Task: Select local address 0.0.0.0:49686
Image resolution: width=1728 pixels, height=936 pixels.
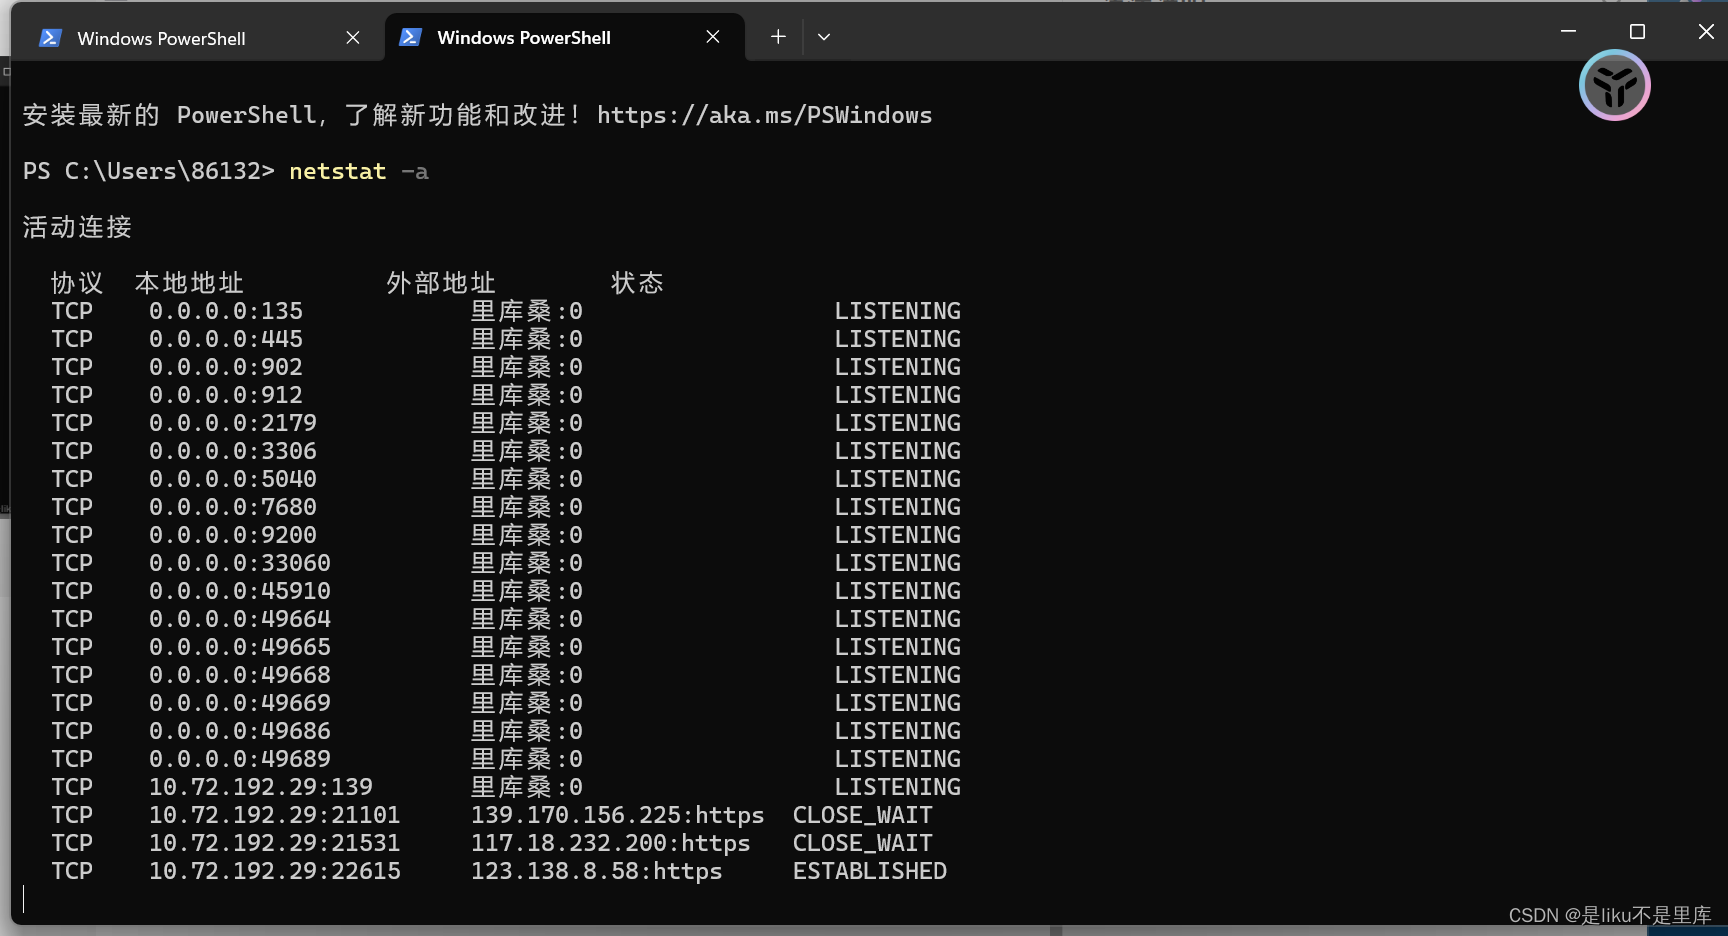Action: [x=240, y=732]
